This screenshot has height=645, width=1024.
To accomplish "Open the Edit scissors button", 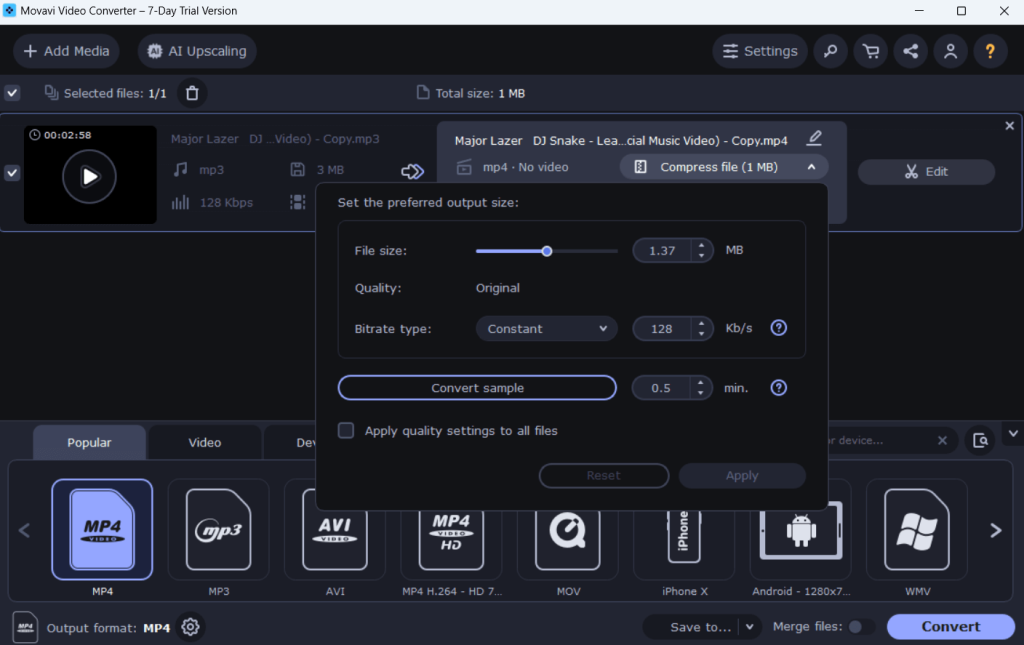I will (926, 172).
